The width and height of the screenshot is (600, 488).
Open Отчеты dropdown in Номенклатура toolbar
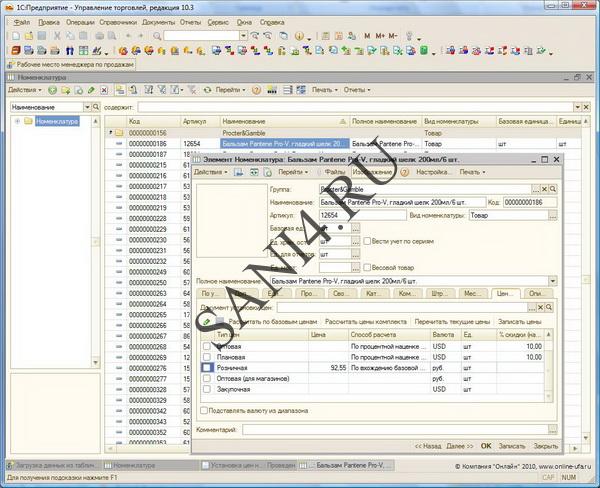coord(357,90)
